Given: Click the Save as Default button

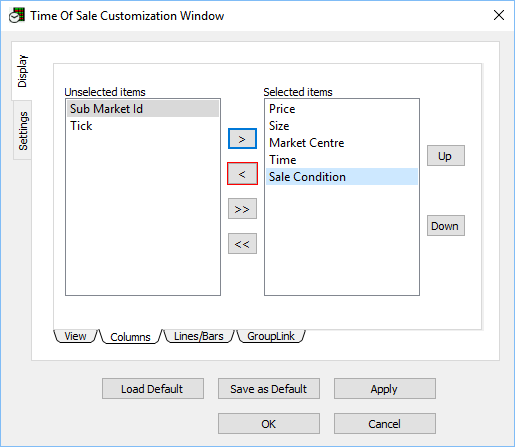Looking at the screenshot, I should (269, 389).
